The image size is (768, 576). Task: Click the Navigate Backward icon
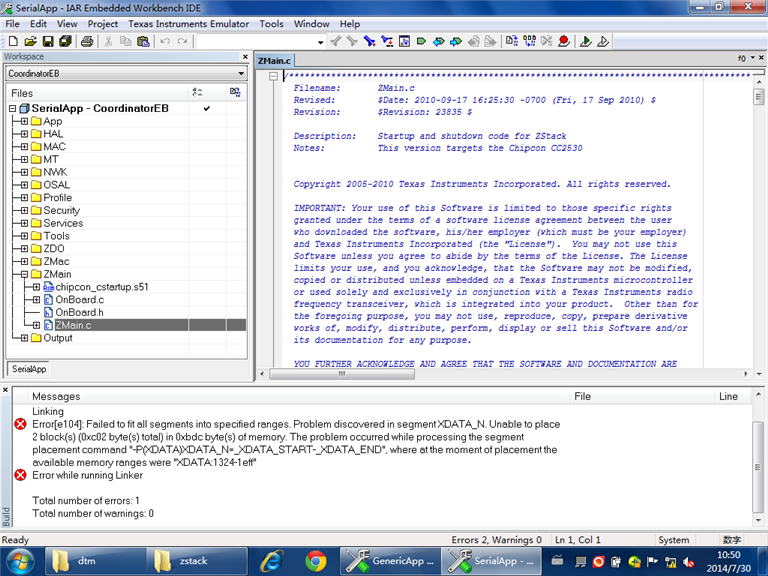tap(473, 42)
